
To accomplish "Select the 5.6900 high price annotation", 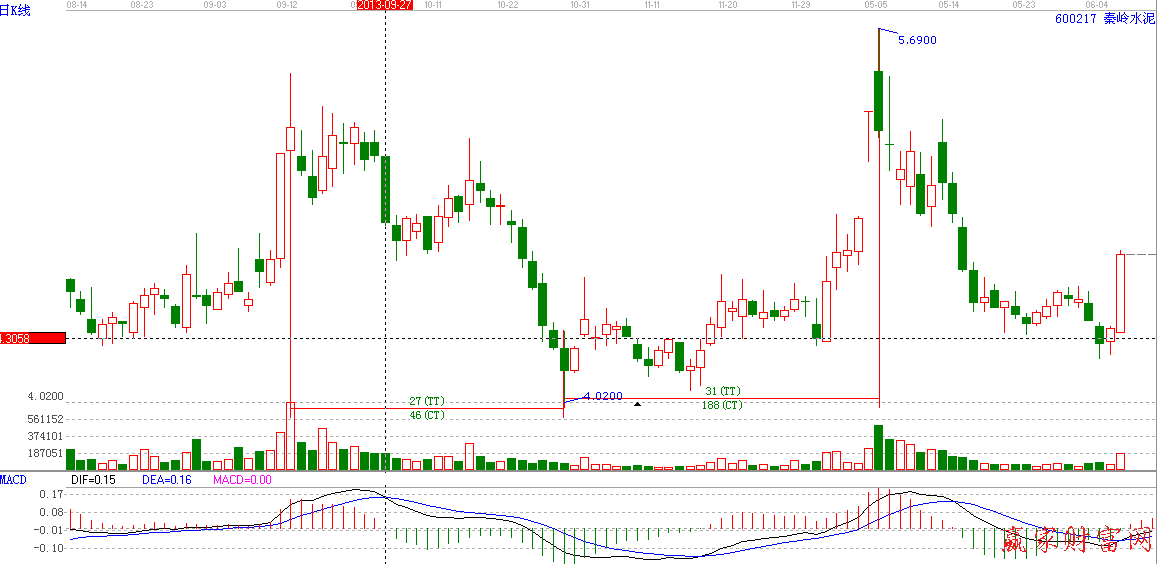I will 916,40.
